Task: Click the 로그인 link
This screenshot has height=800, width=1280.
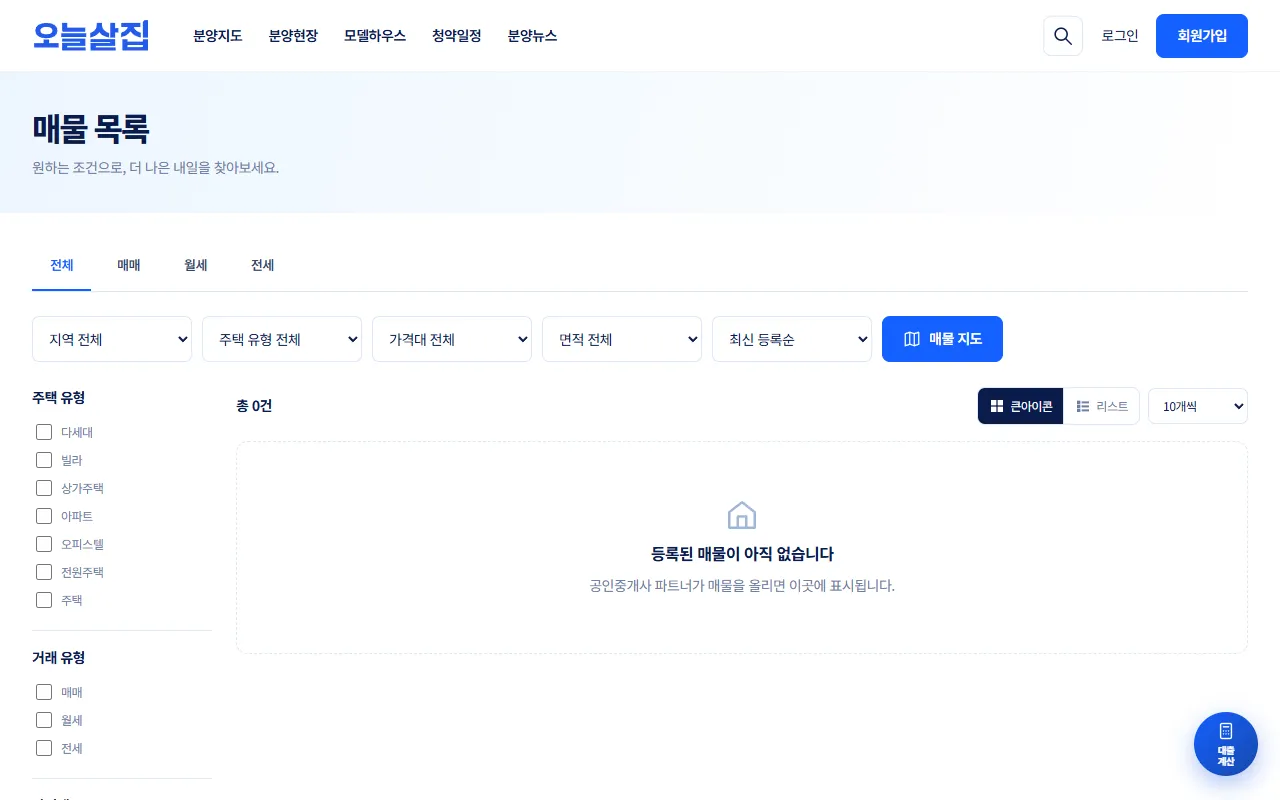Action: tap(1120, 36)
